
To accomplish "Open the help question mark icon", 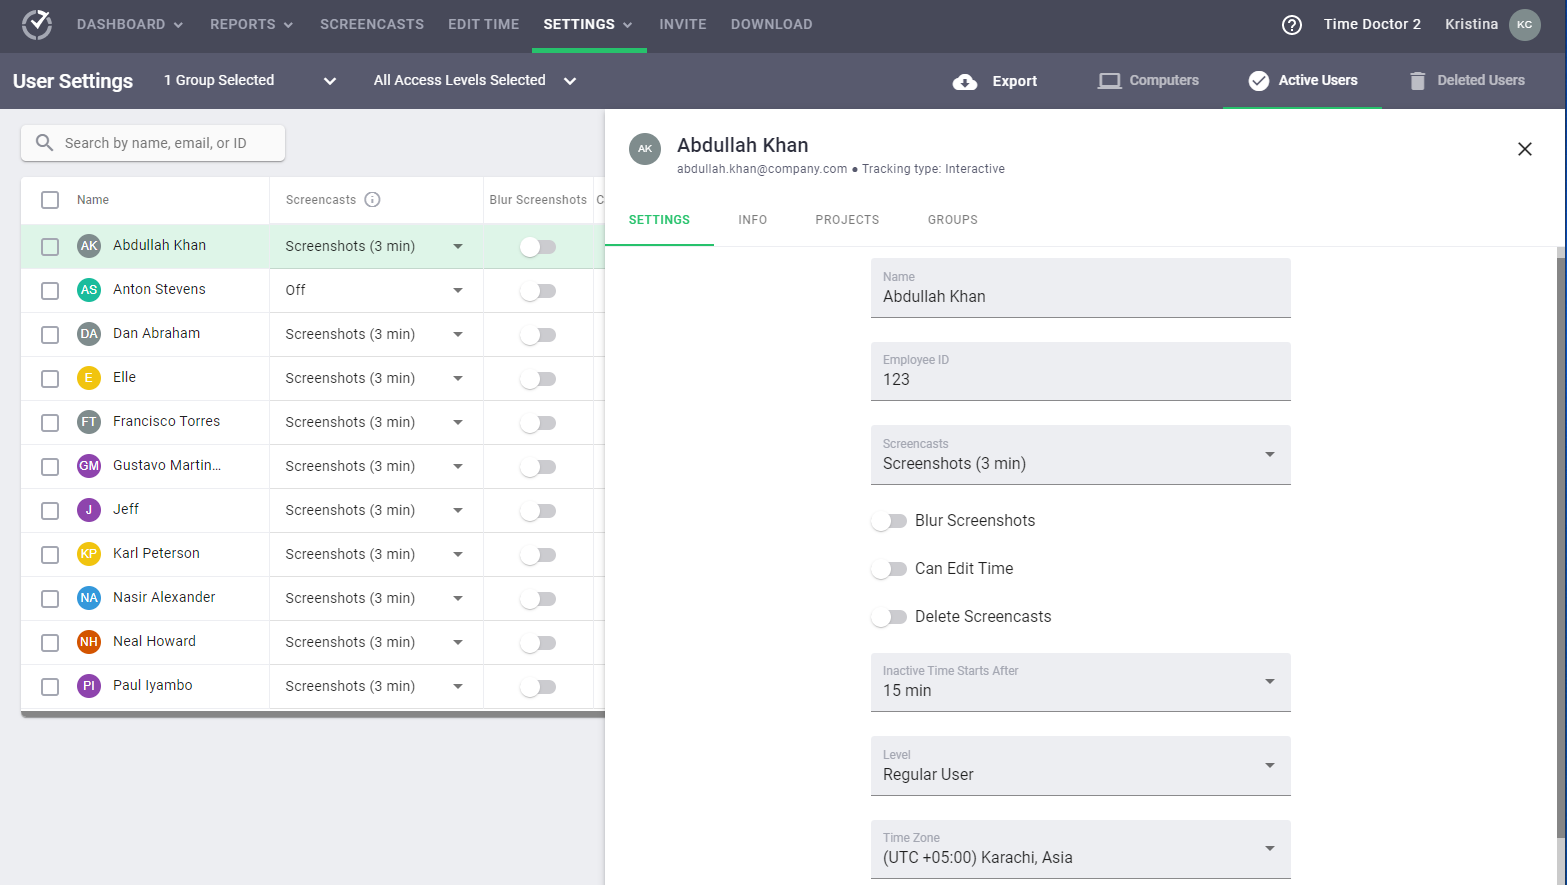I will (1292, 25).
